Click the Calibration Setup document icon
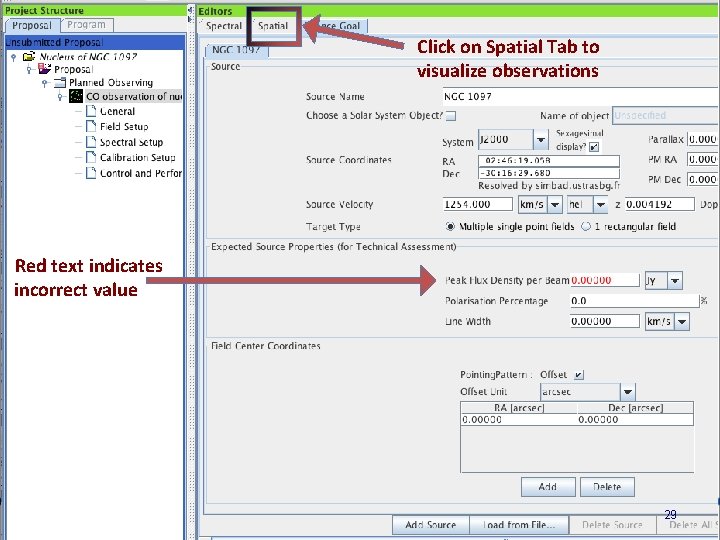Image resolution: width=720 pixels, height=540 pixels. coord(91,158)
